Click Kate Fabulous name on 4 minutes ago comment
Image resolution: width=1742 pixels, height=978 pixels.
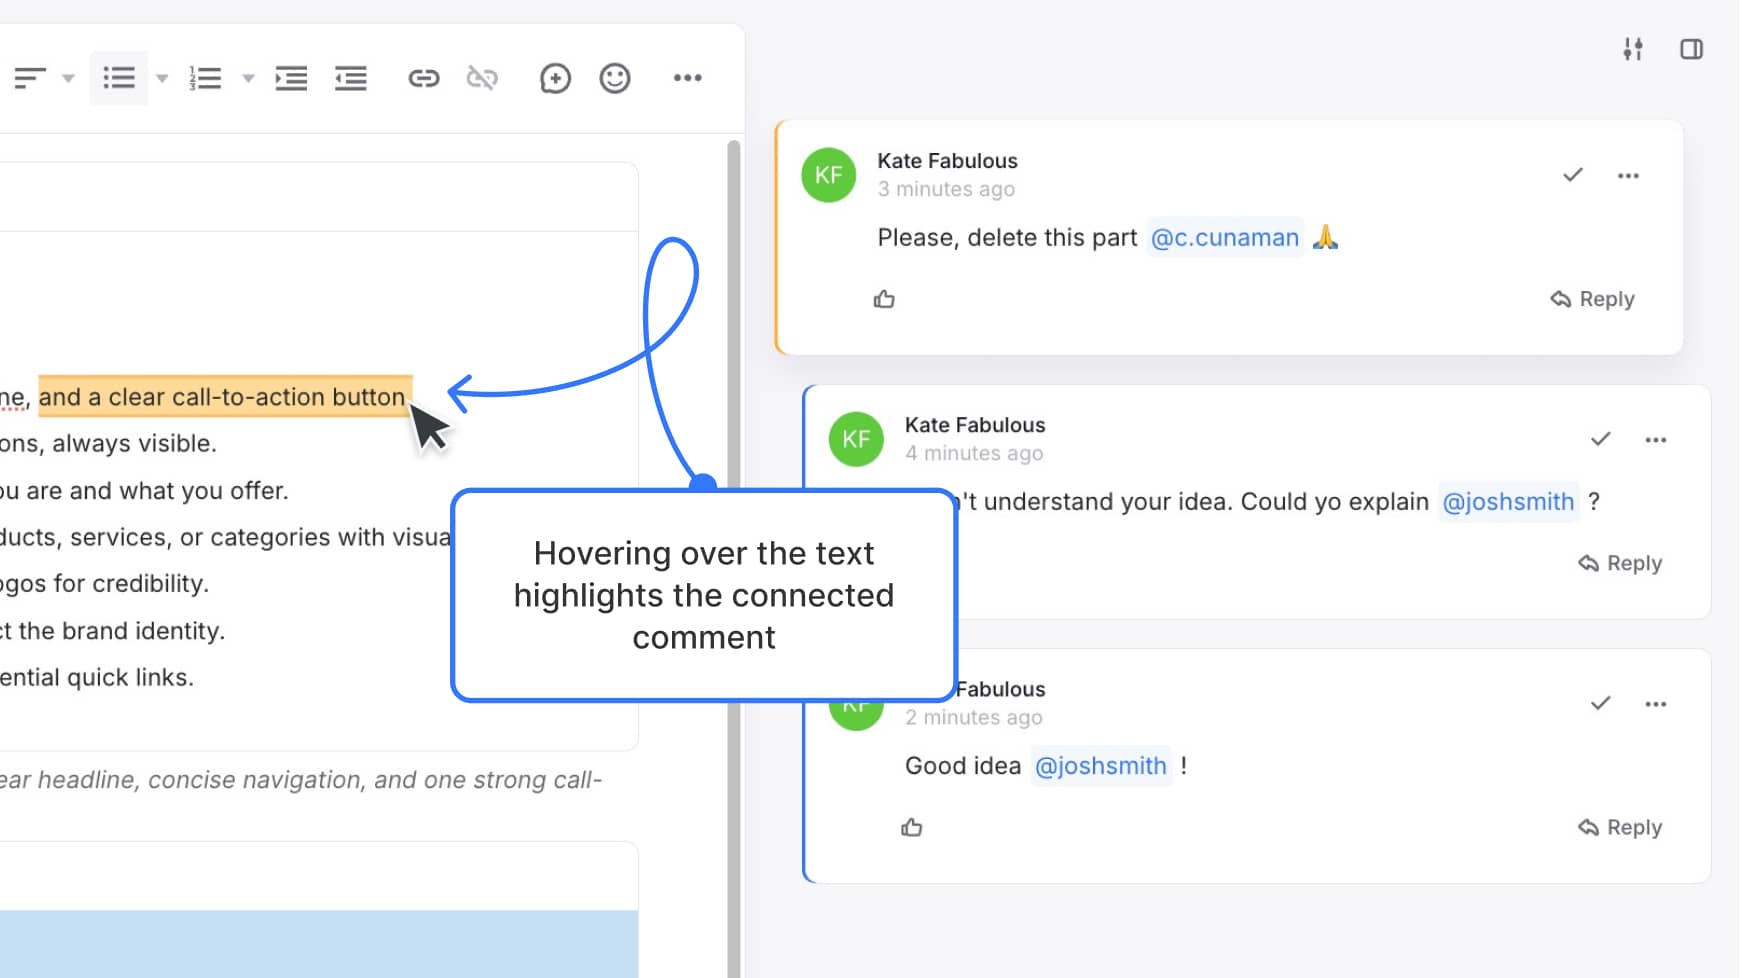975,425
